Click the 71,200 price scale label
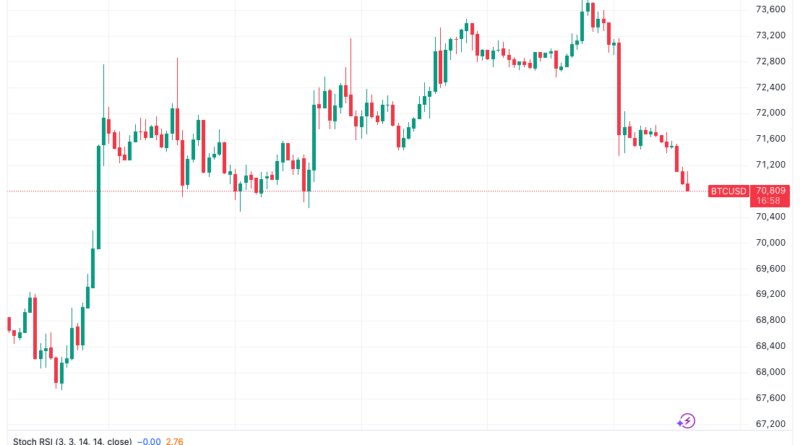This screenshot has width=800, height=445. point(770,165)
